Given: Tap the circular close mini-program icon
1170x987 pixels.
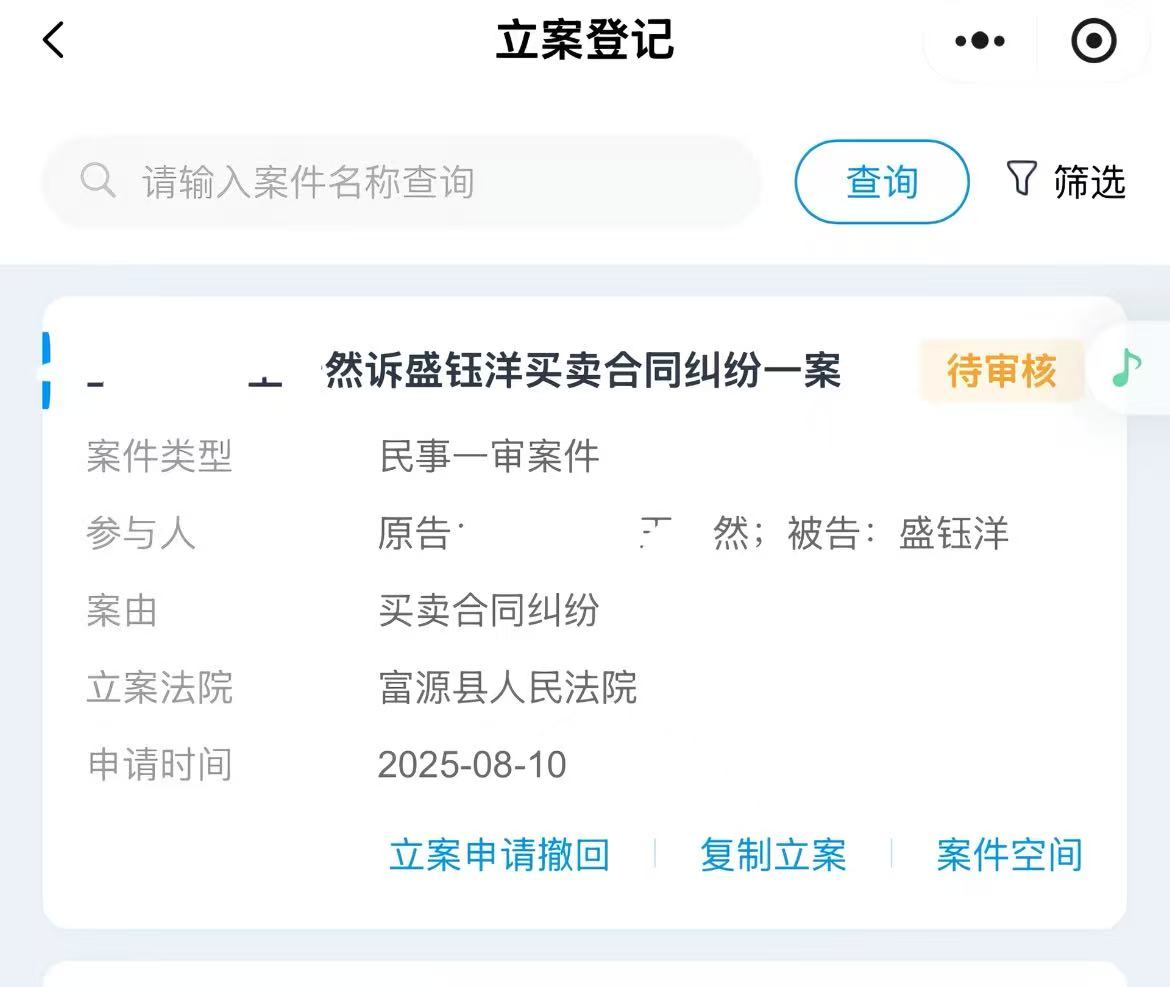Looking at the screenshot, I should (x=1093, y=41).
